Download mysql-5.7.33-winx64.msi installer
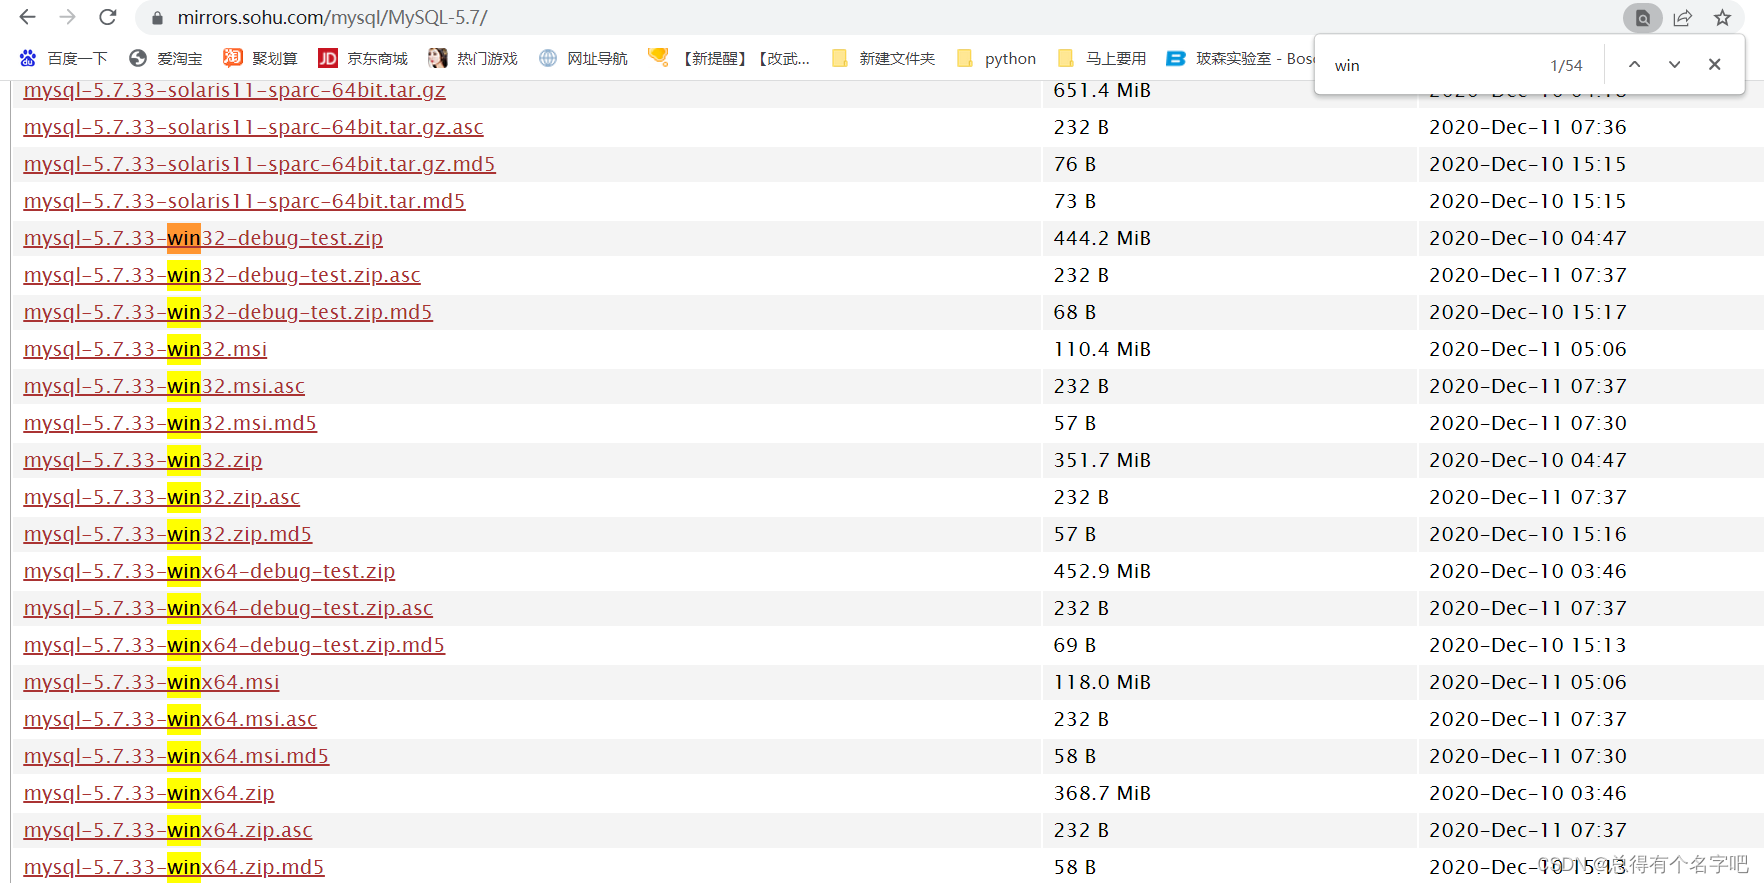The height and width of the screenshot is (883, 1764). point(151,682)
